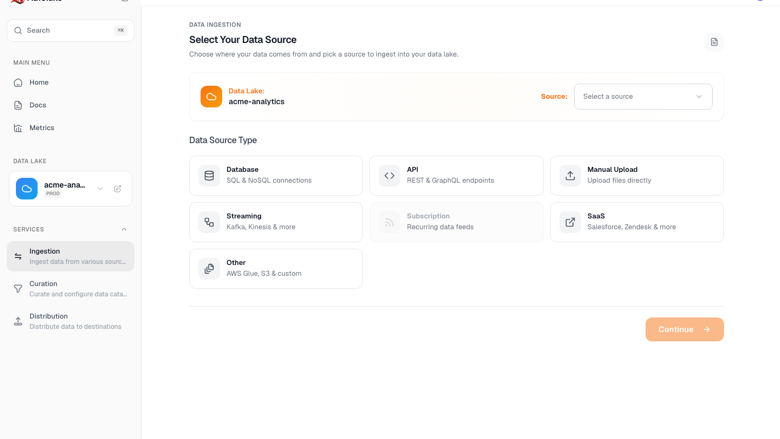Click the Curation funnel icon
780x439 pixels.
(x=18, y=289)
